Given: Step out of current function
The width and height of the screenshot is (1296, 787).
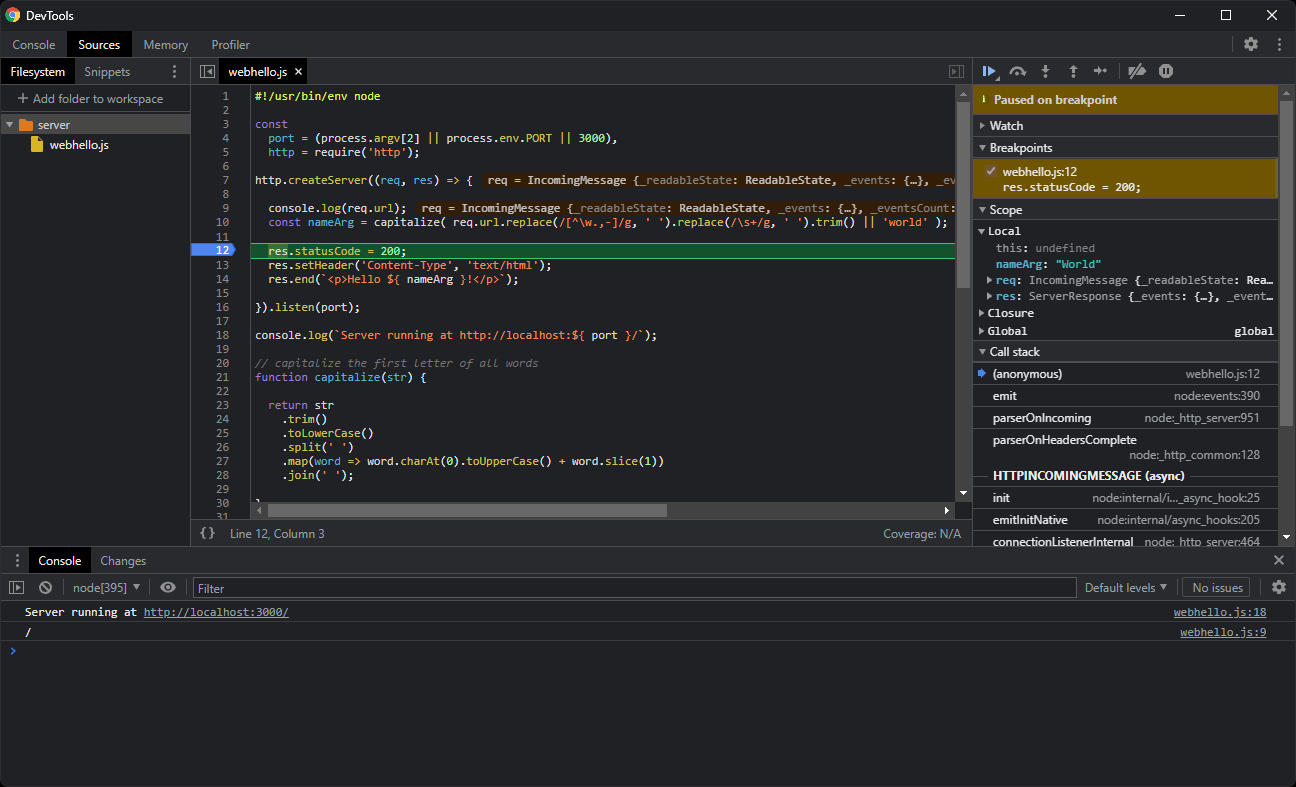Looking at the screenshot, I should click(x=1072, y=71).
